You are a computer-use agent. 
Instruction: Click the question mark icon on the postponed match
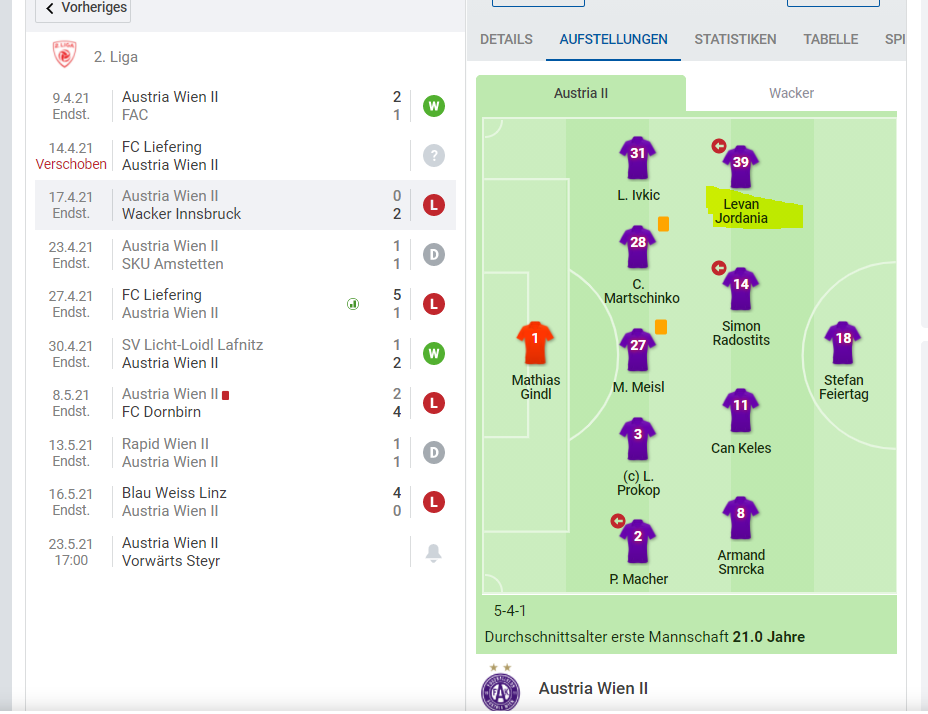coord(434,156)
